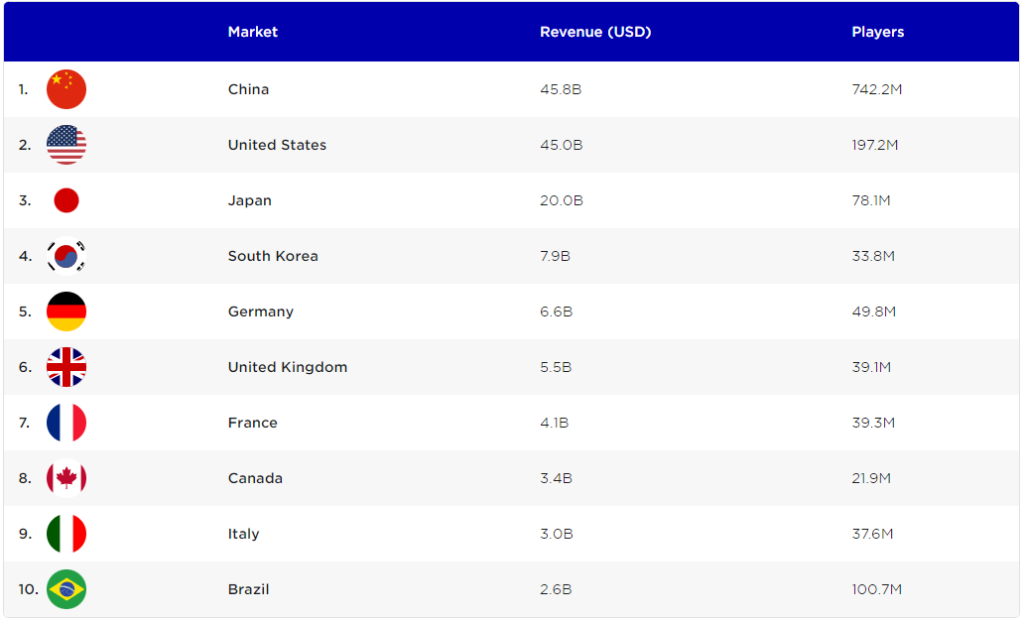Click Japan's 78.1M players value

pos(871,201)
